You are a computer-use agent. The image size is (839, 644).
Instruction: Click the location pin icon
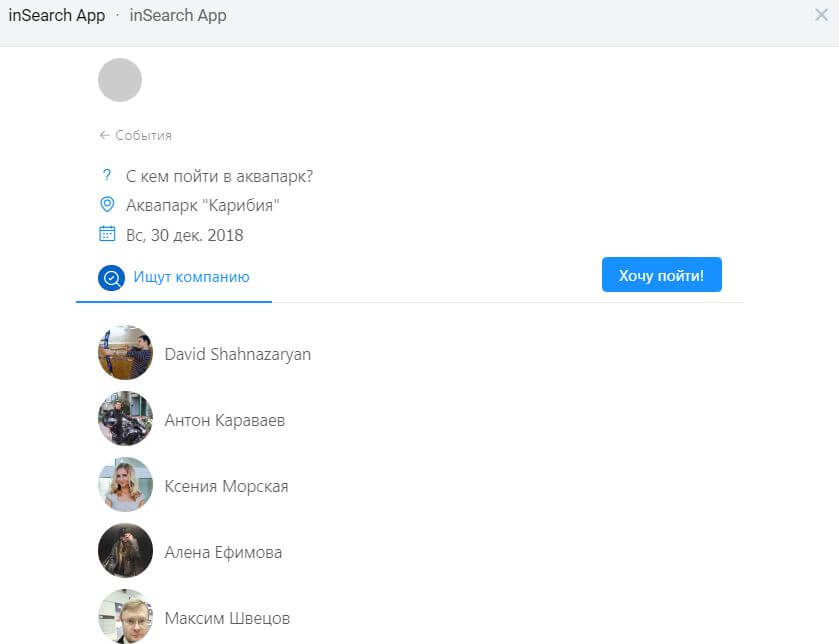click(107, 204)
